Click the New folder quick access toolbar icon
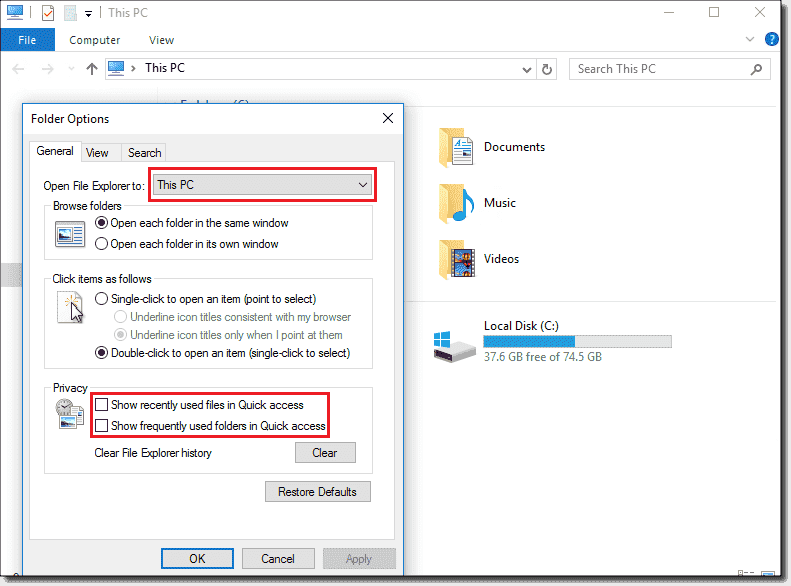 coord(70,13)
